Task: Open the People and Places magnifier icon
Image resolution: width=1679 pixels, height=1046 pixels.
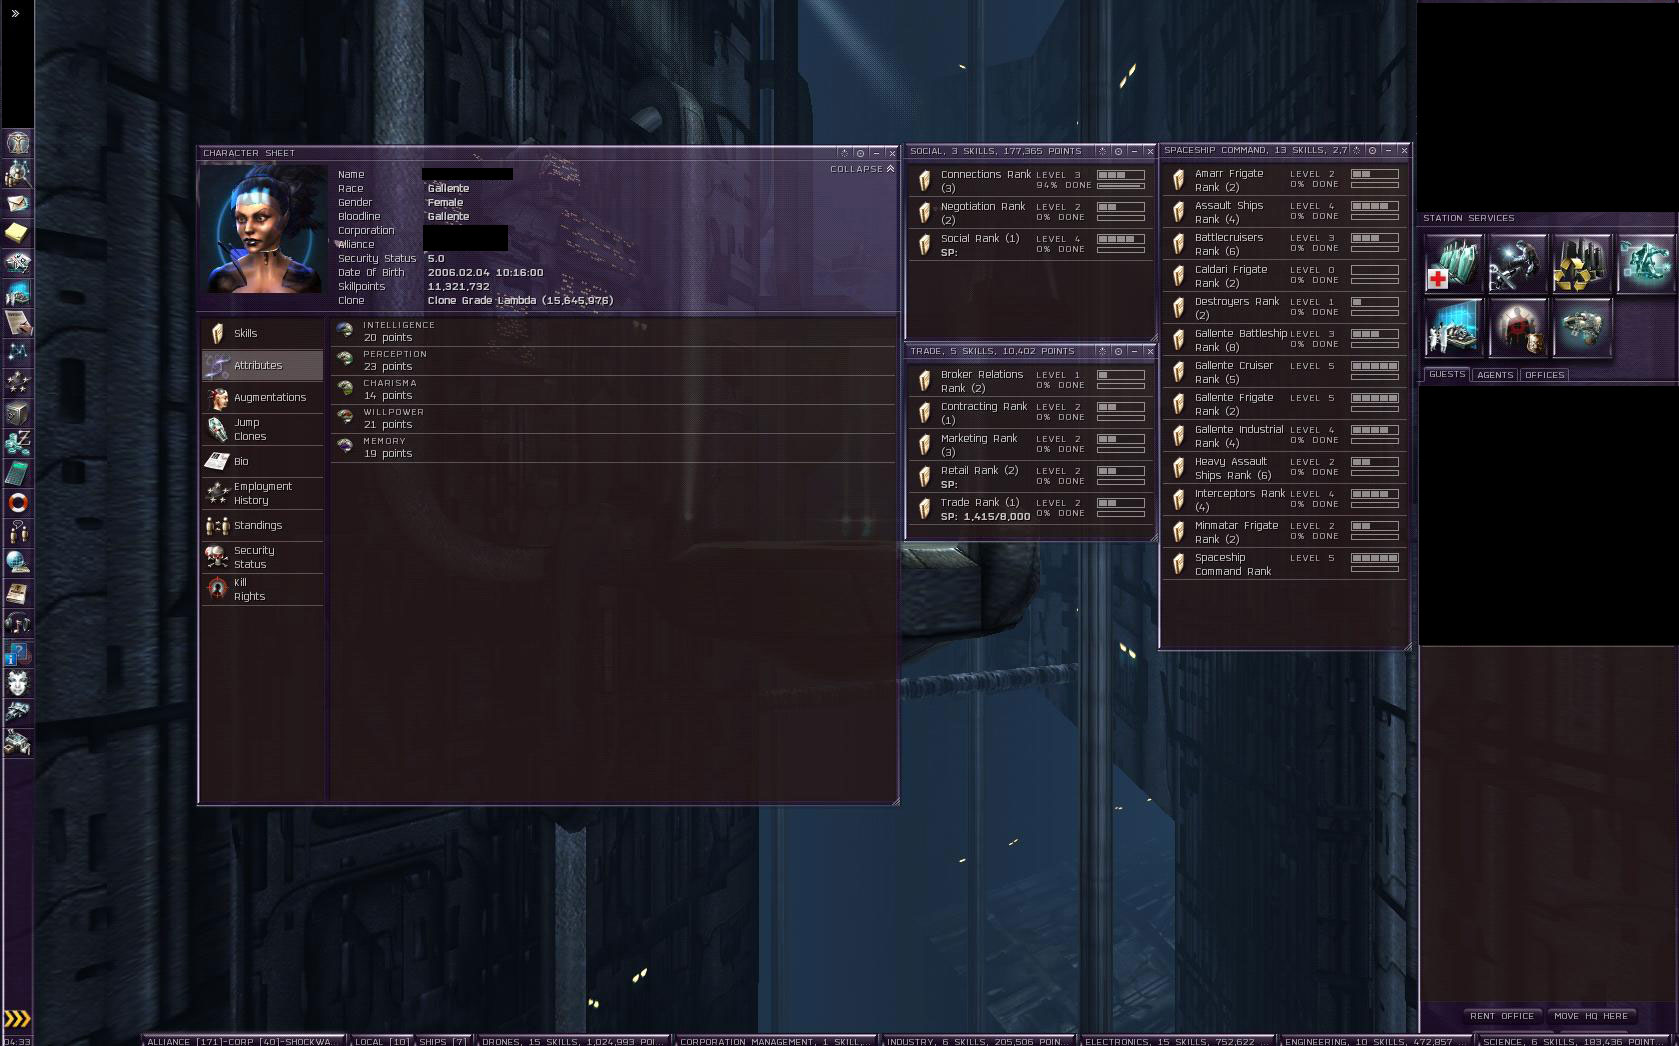Action: point(18,173)
